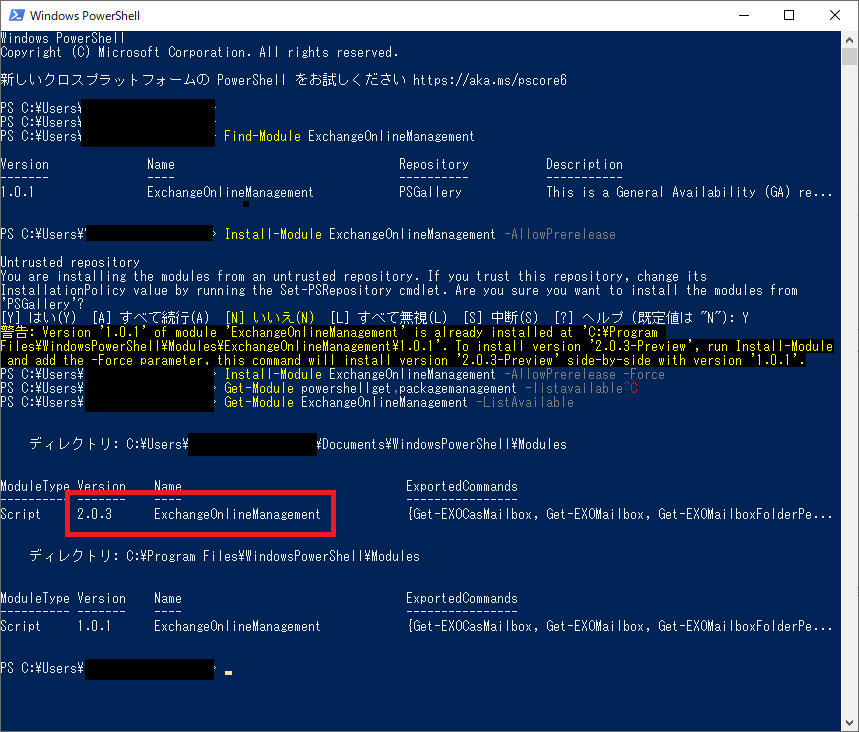This screenshot has height=732, width=859.
Task: Click the -ListAvailable parameter text
Action: click(x=524, y=402)
